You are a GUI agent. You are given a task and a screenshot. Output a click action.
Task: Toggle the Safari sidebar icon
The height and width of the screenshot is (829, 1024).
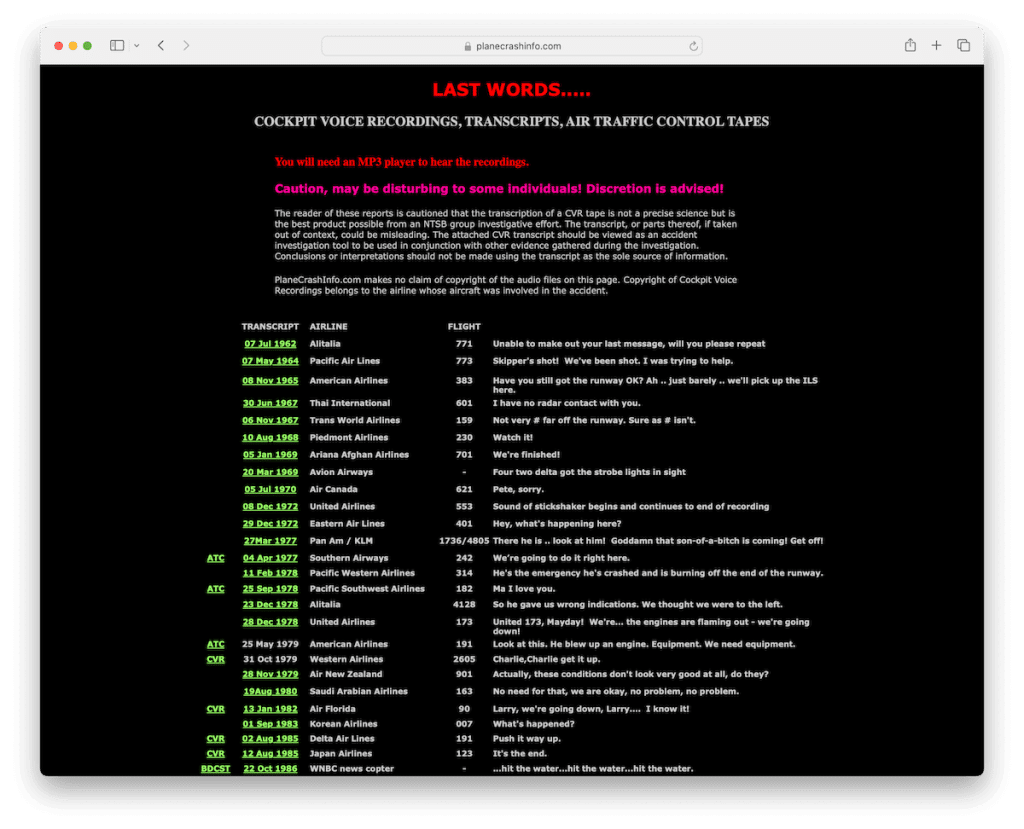pos(117,45)
